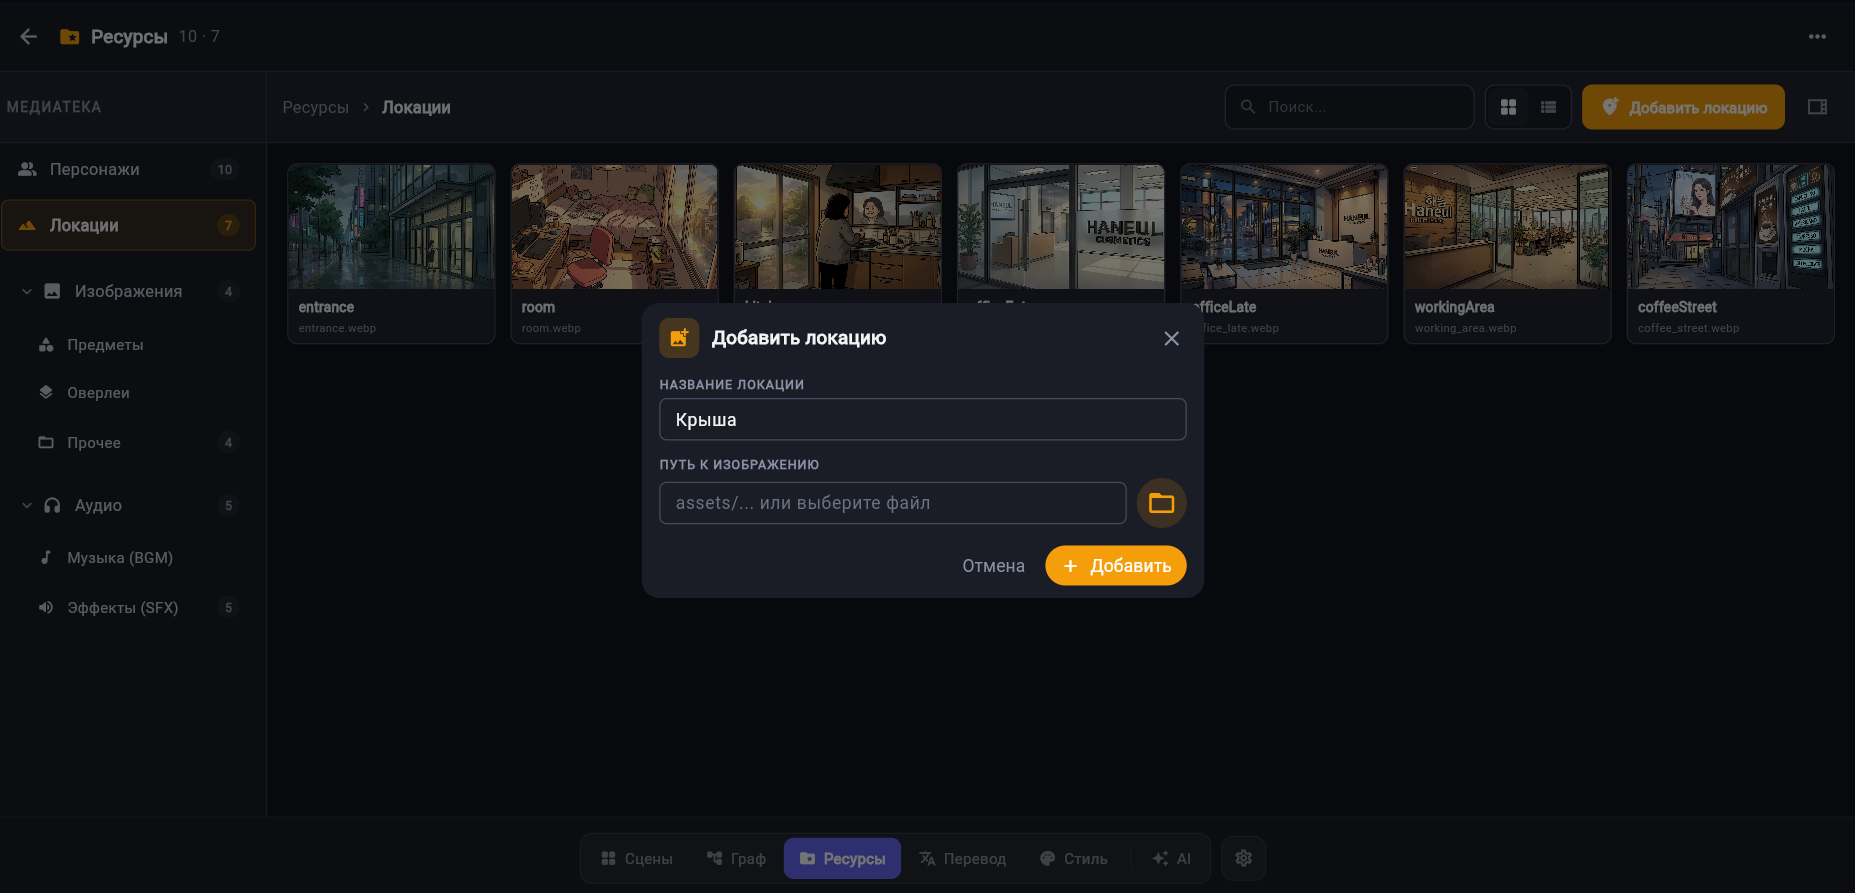1855x893 pixels.
Task: Switch to the Стиль tab
Action: click(1074, 859)
